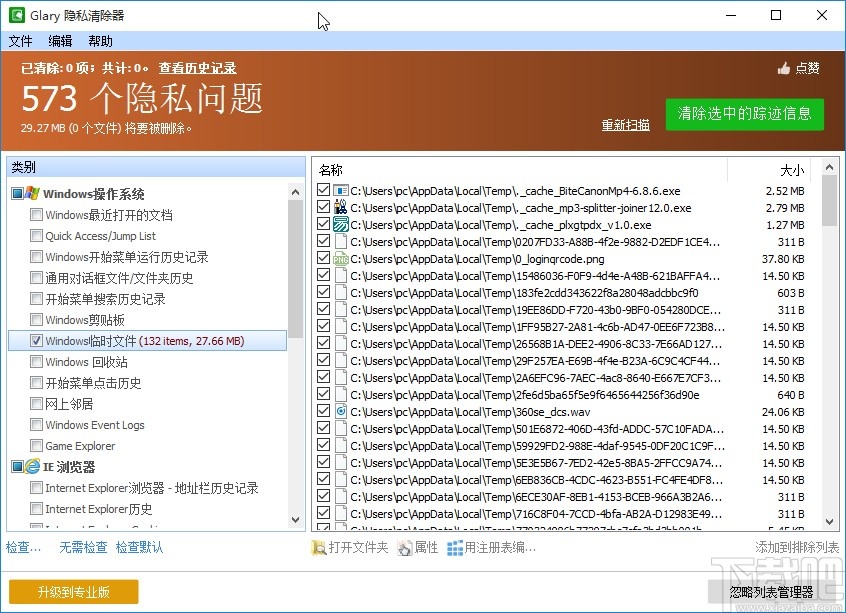The image size is (846, 613).
Task: Click 添加到排除列表 link
Action: [x=797, y=548]
